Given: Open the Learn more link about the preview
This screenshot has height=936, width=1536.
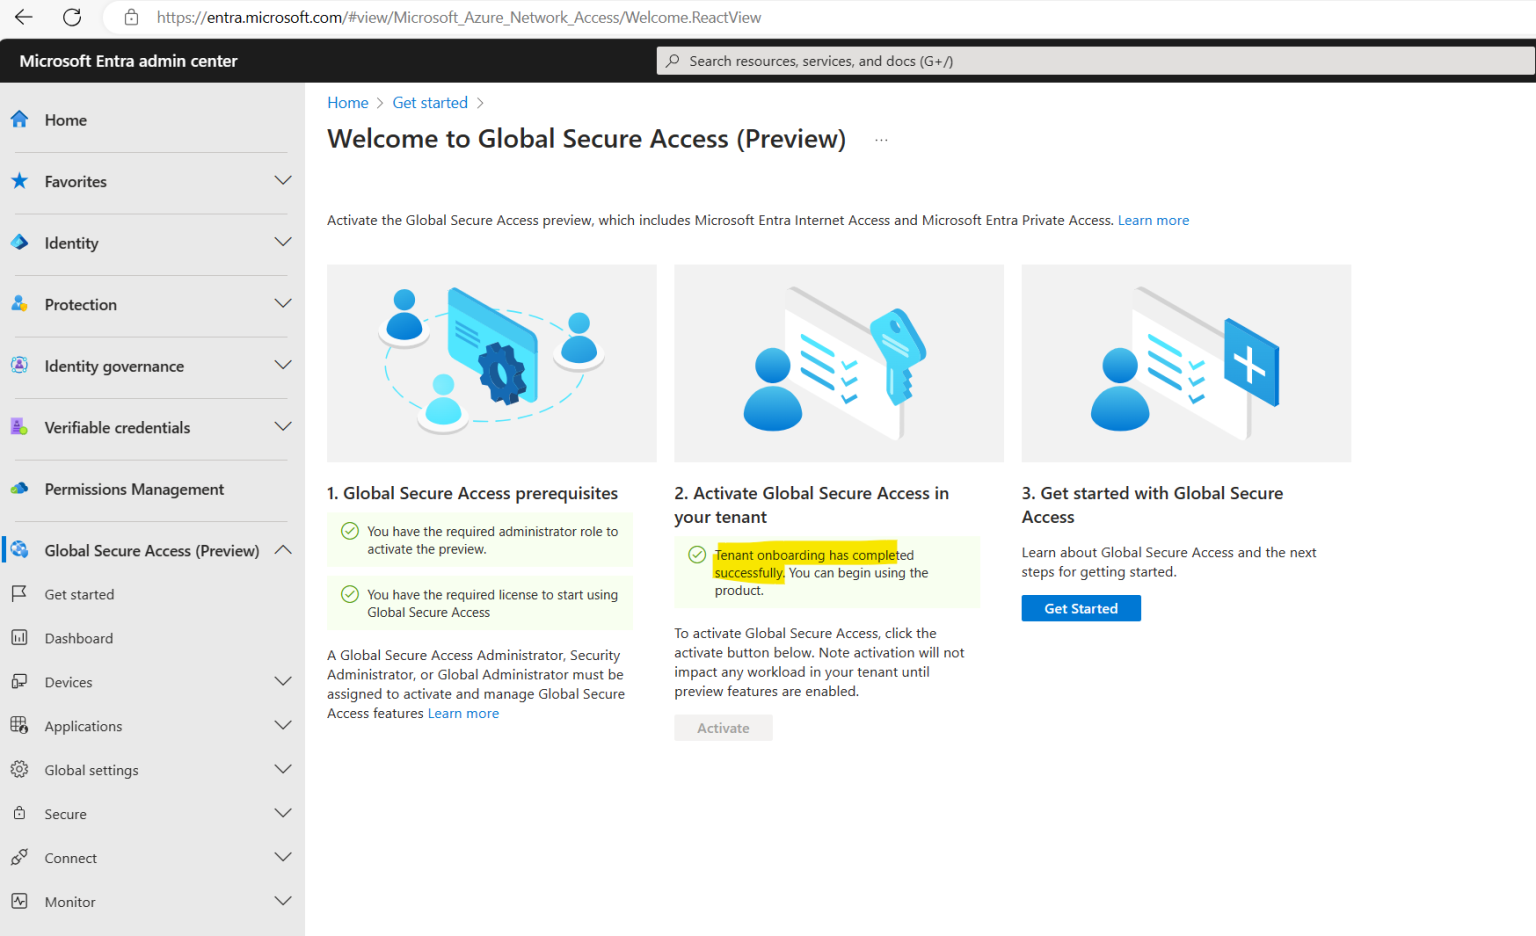Looking at the screenshot, I should (x=1153, y=220).
